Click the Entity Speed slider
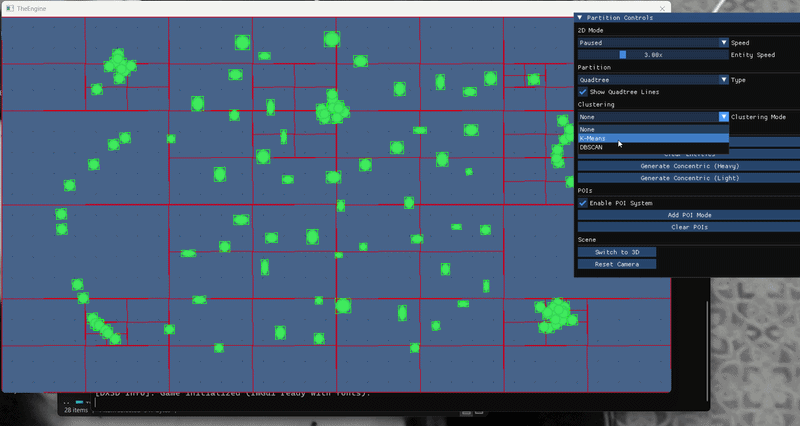 (x=652, y=55)
